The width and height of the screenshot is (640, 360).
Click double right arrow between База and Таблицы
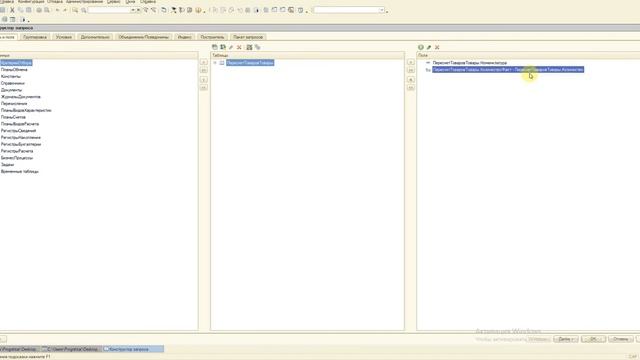pos(204,70)
